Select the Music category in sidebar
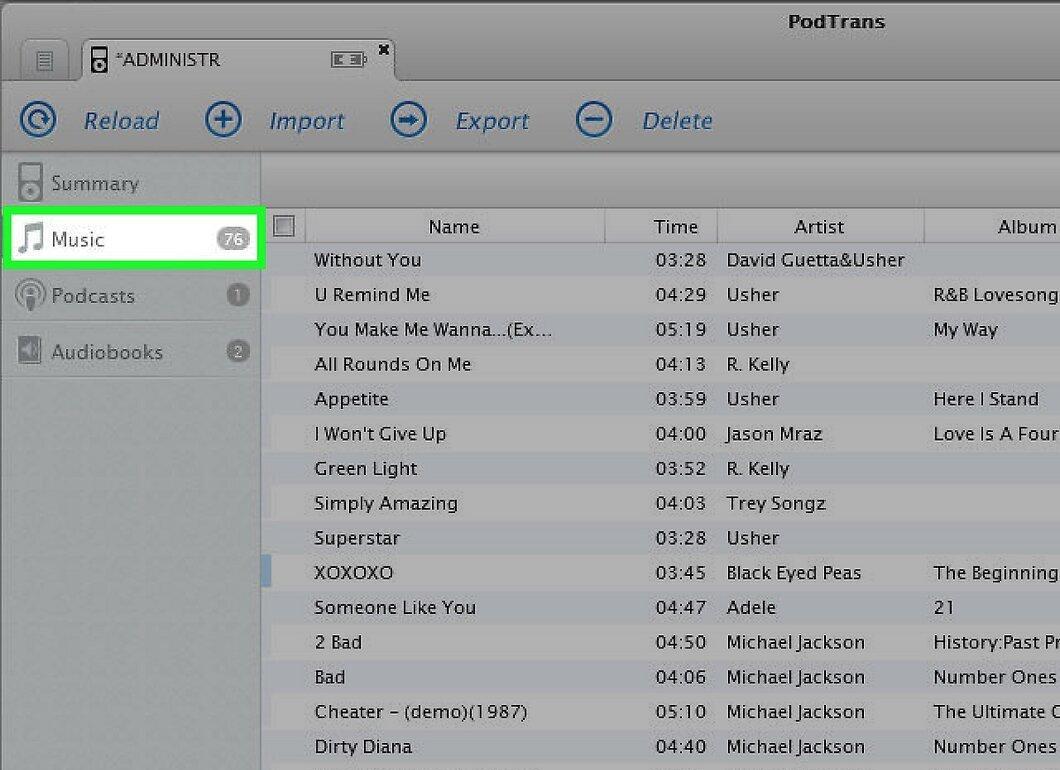The width and height of the screenshot is (1060, 770). [x=133, y=239]
